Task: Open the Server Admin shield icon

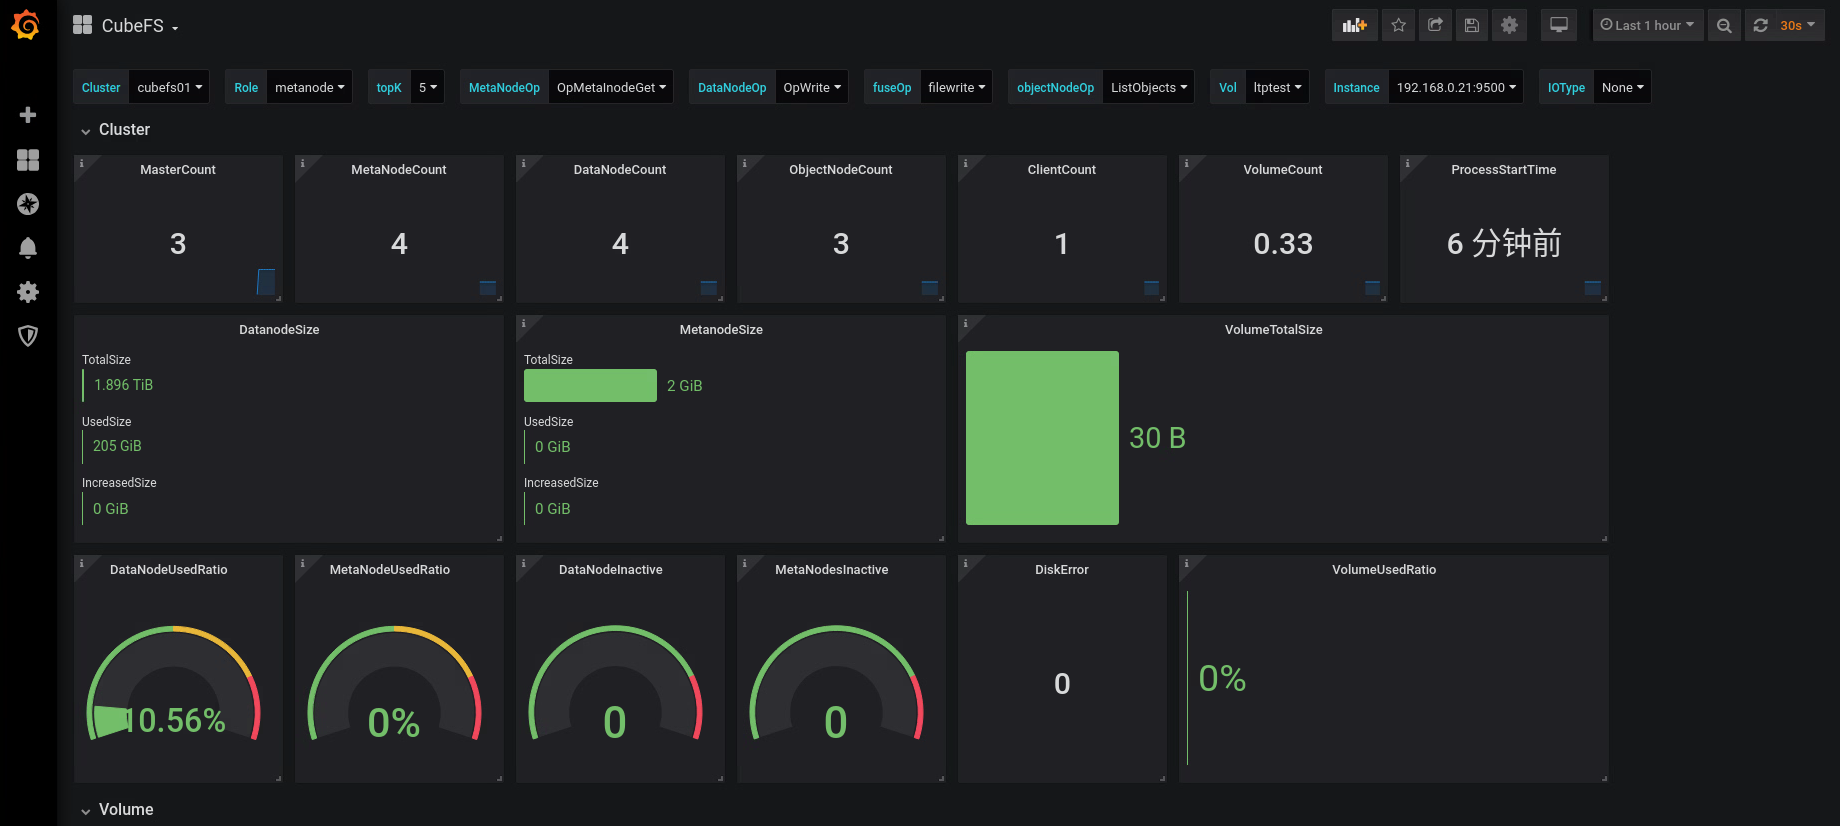Action: (x=28, y=336)
